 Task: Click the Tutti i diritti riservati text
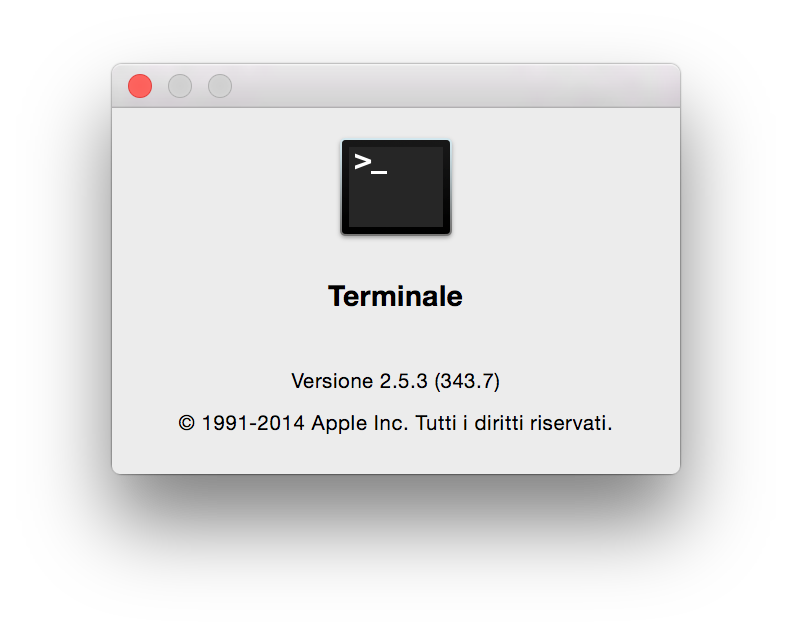click(514, 423)
